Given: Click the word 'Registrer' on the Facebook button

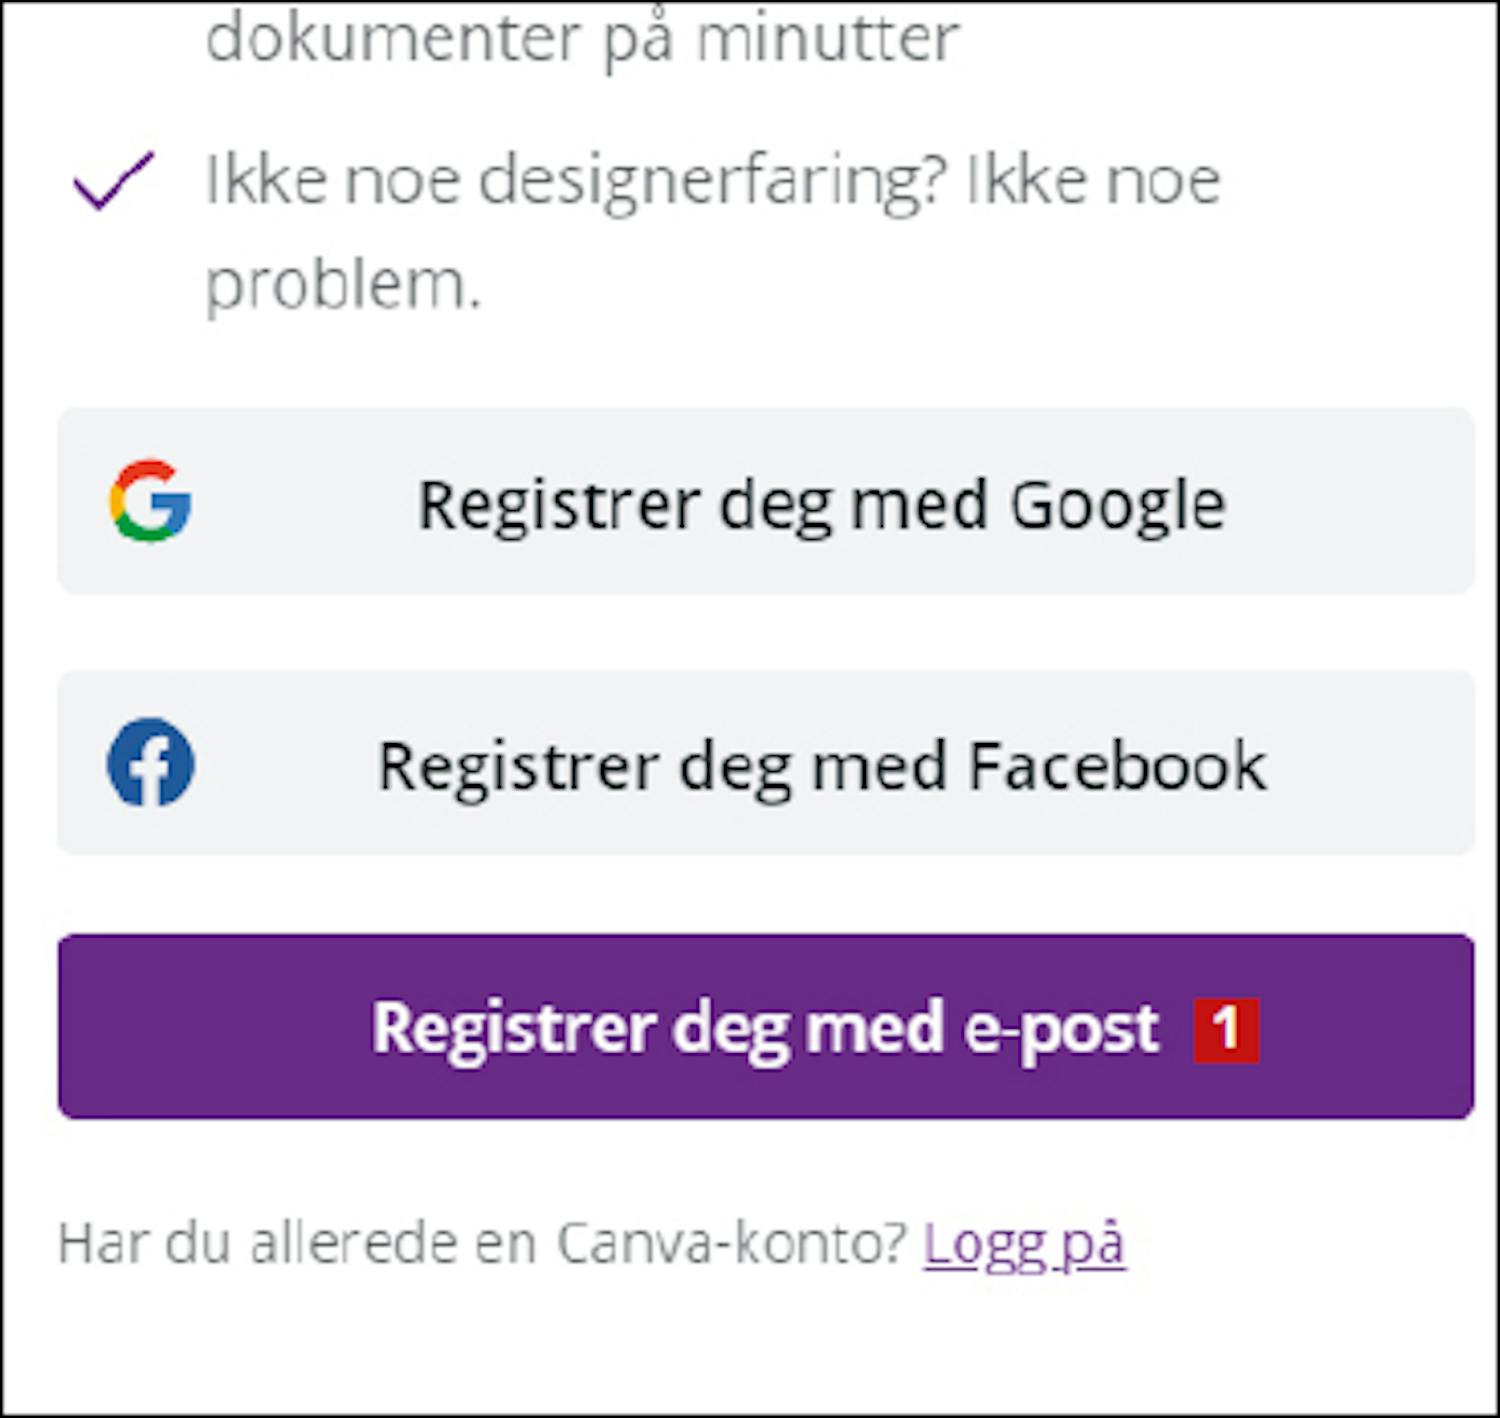Looking at the screenshot, I should click(x=518, y=766).
